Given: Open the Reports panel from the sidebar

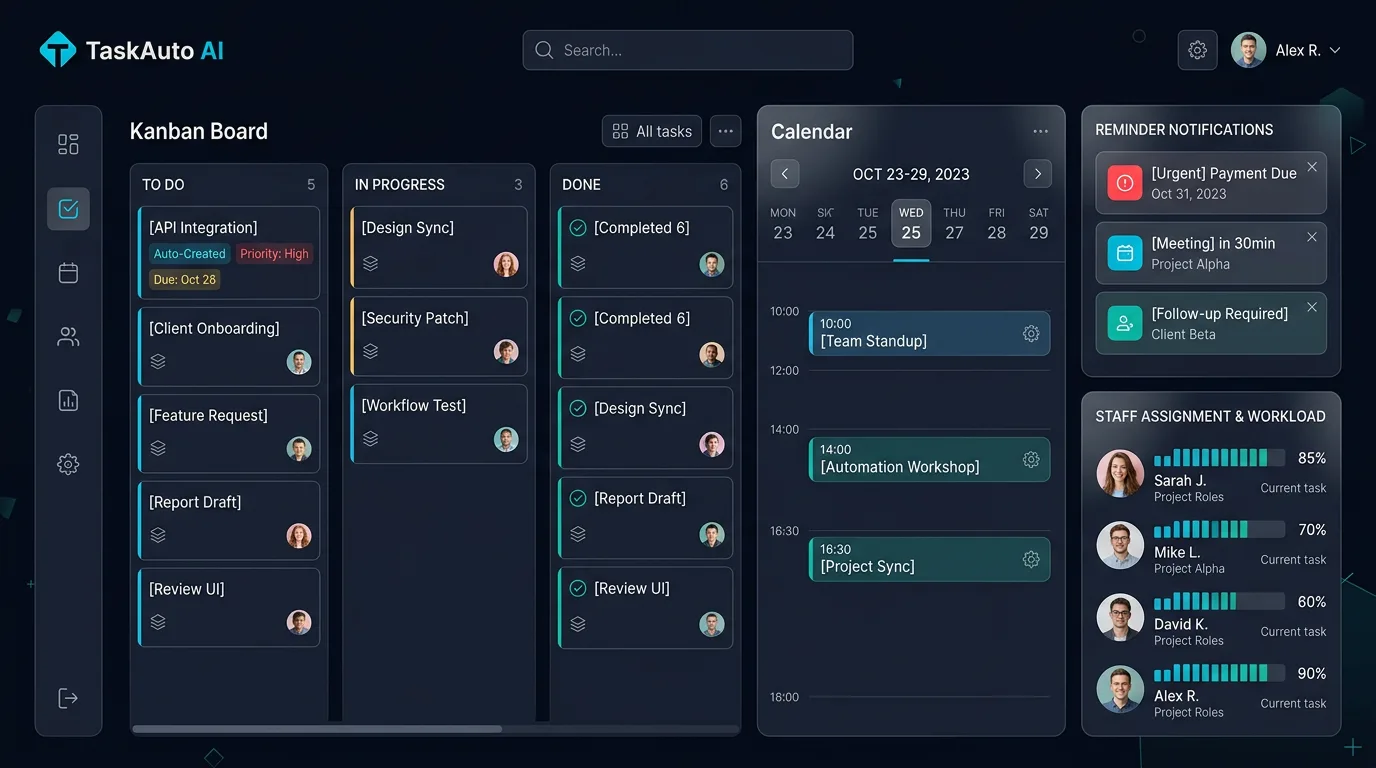Looking at the screenshot, I should point(68,399).
